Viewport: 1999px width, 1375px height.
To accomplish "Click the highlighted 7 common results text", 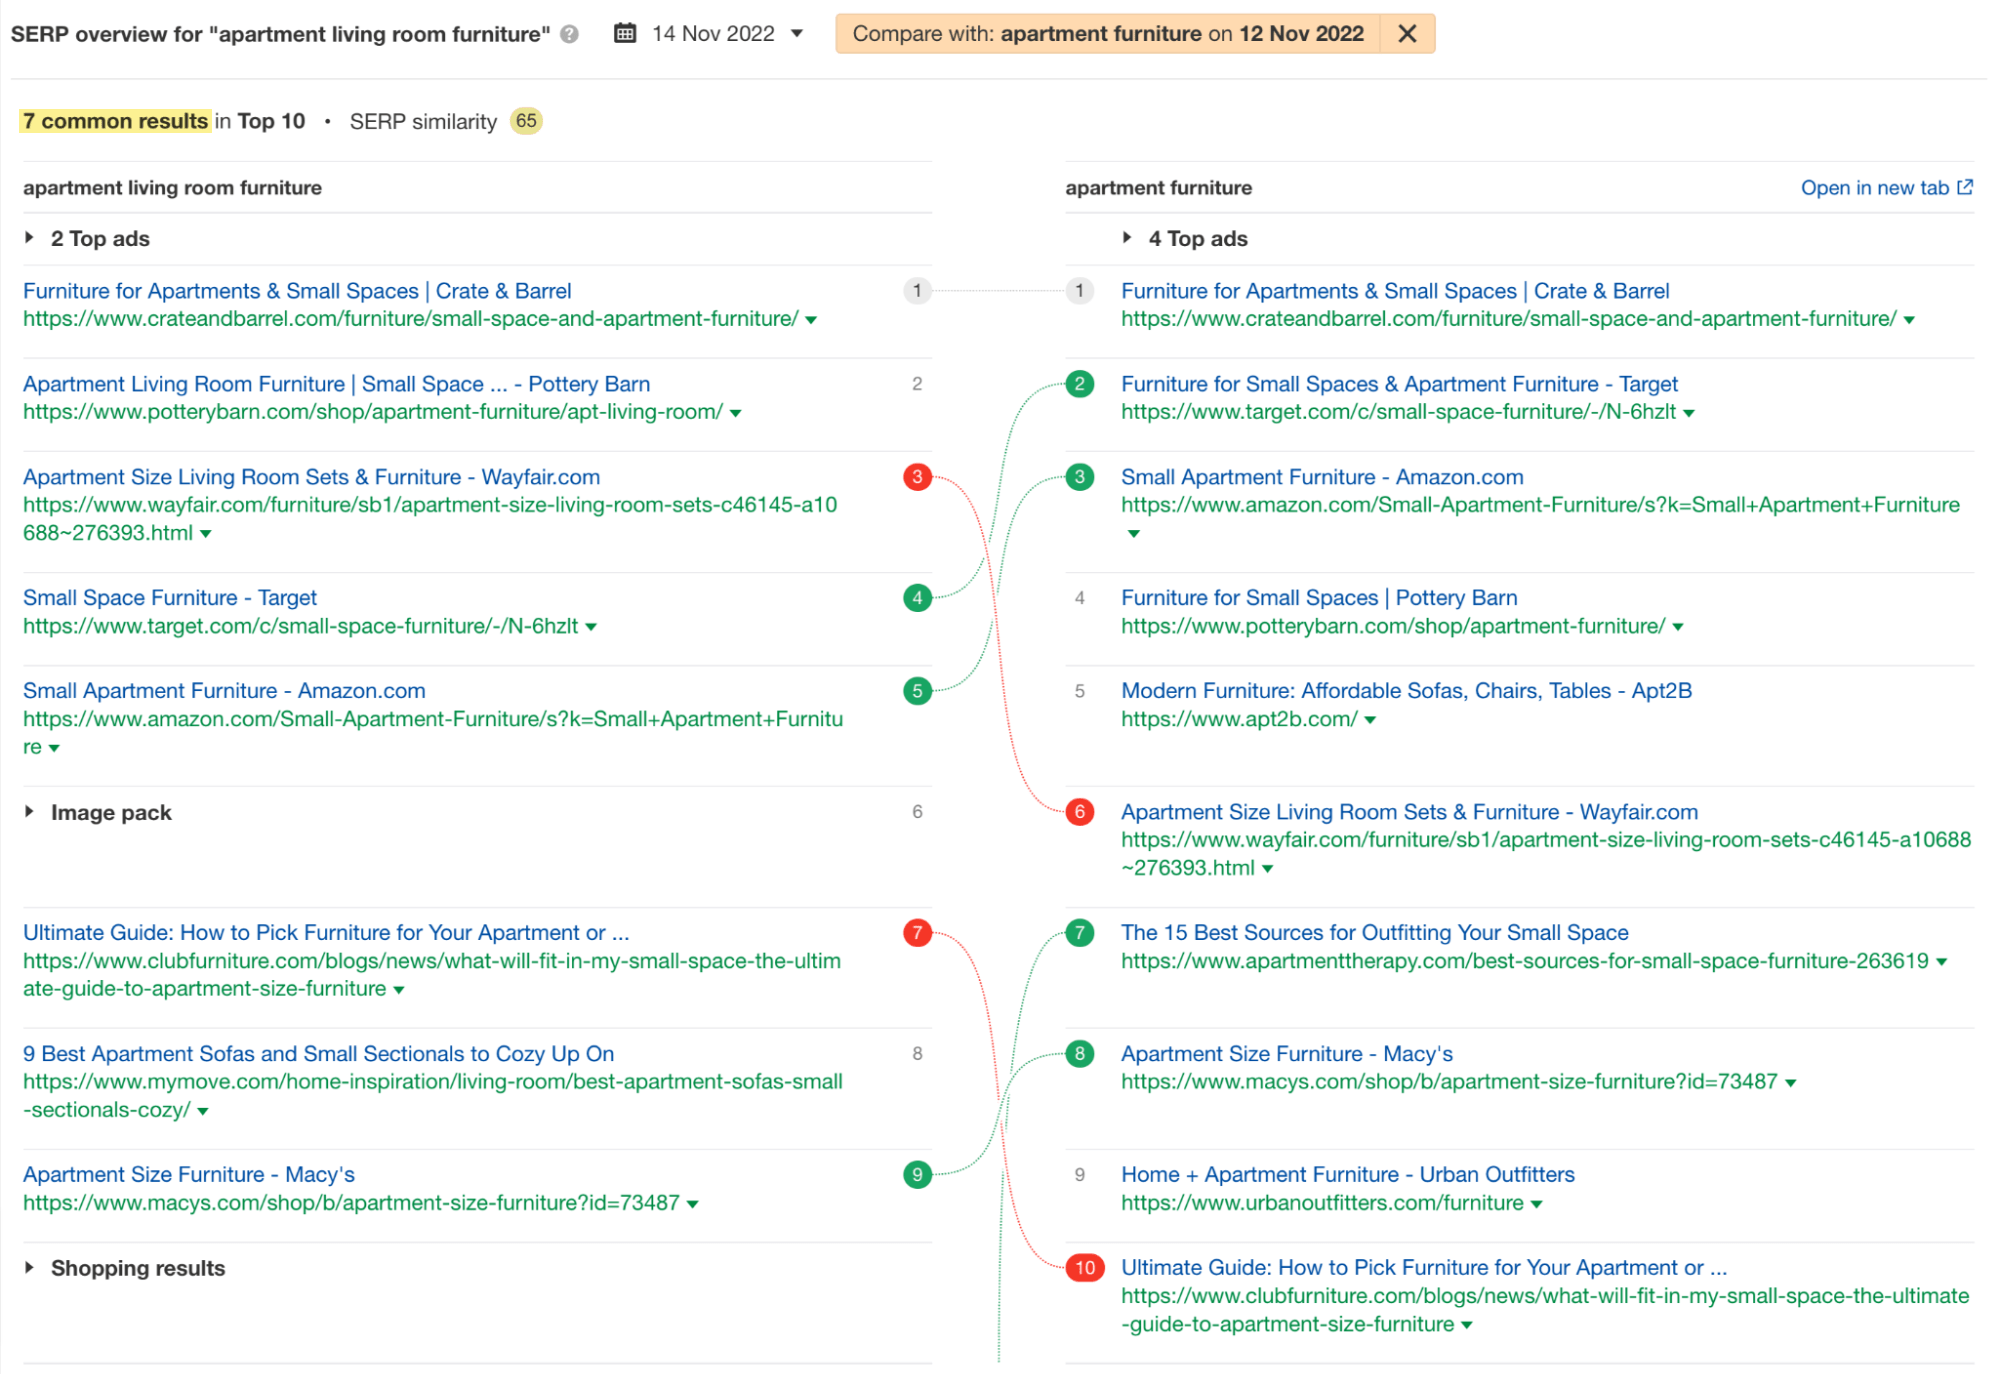I will click(x=114, y=121).
